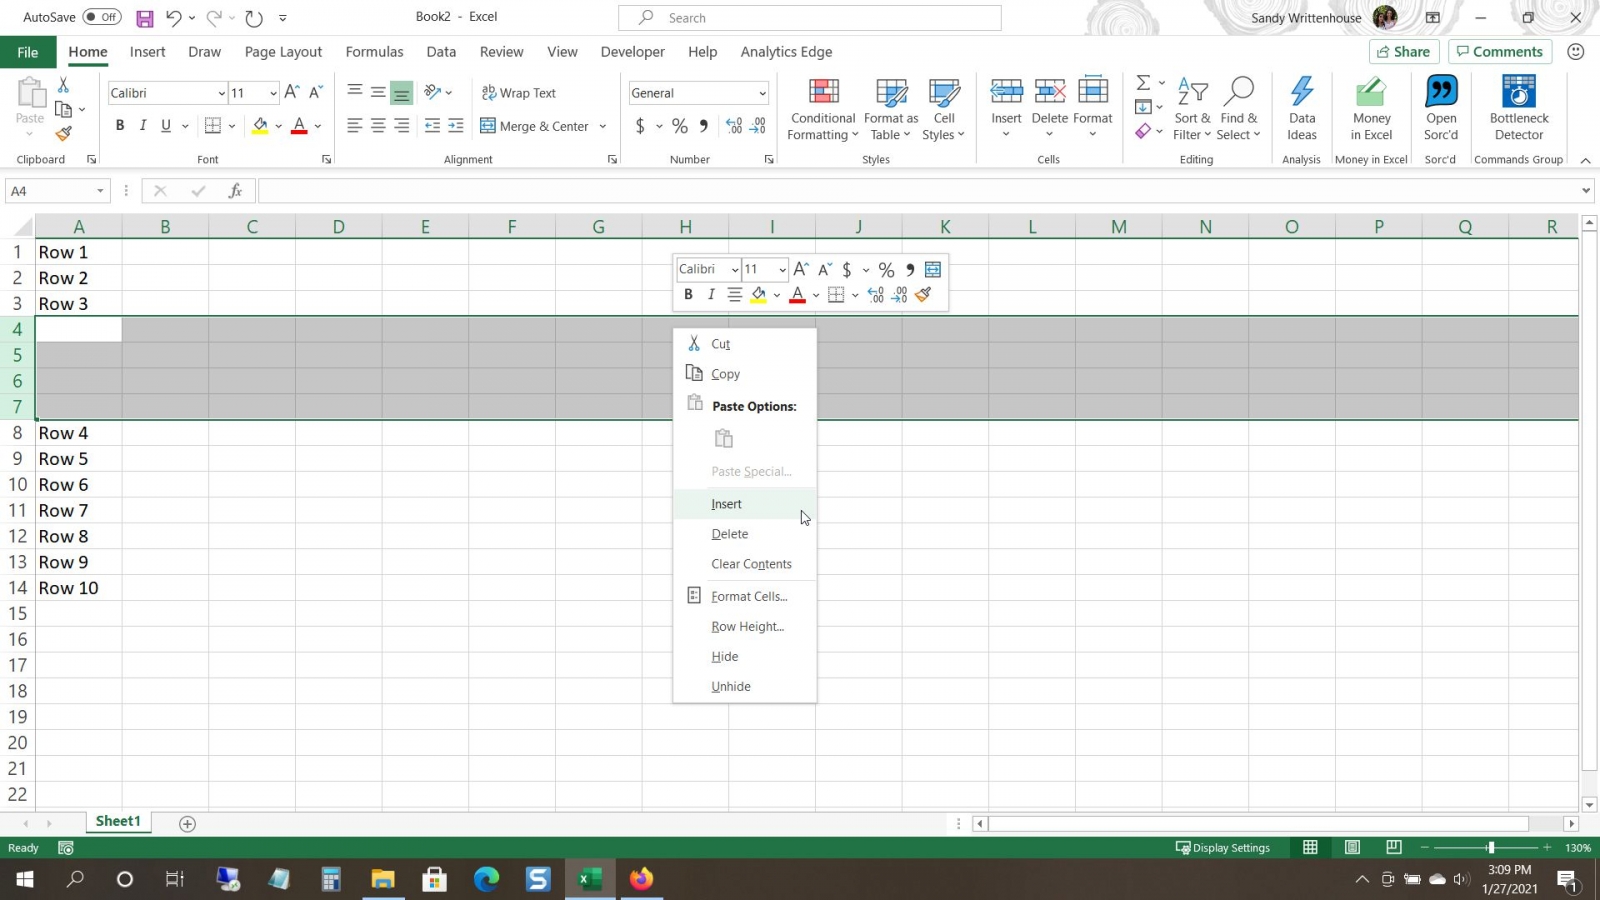Viewport: 1600px width, 900px height.
Task: Open the Formulas ribbon tab
Action: click(x=374, y=52)
